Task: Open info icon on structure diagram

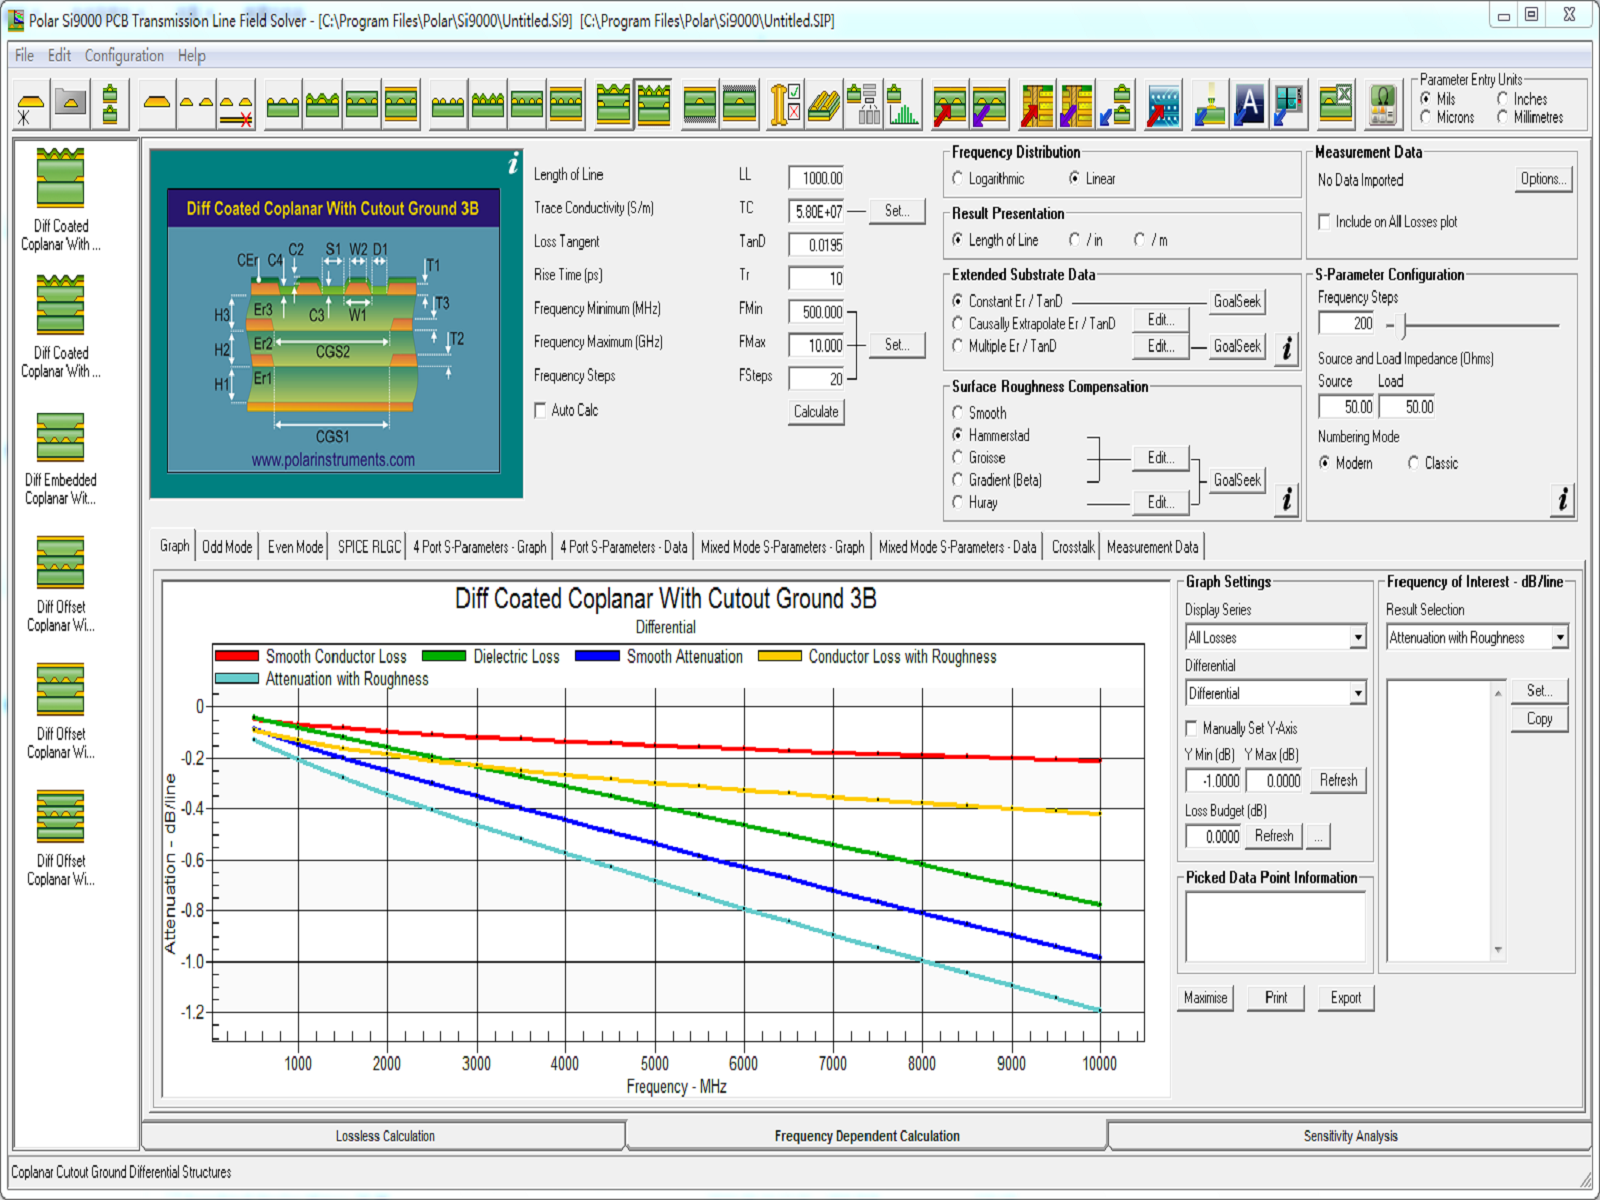Action: 512,164
